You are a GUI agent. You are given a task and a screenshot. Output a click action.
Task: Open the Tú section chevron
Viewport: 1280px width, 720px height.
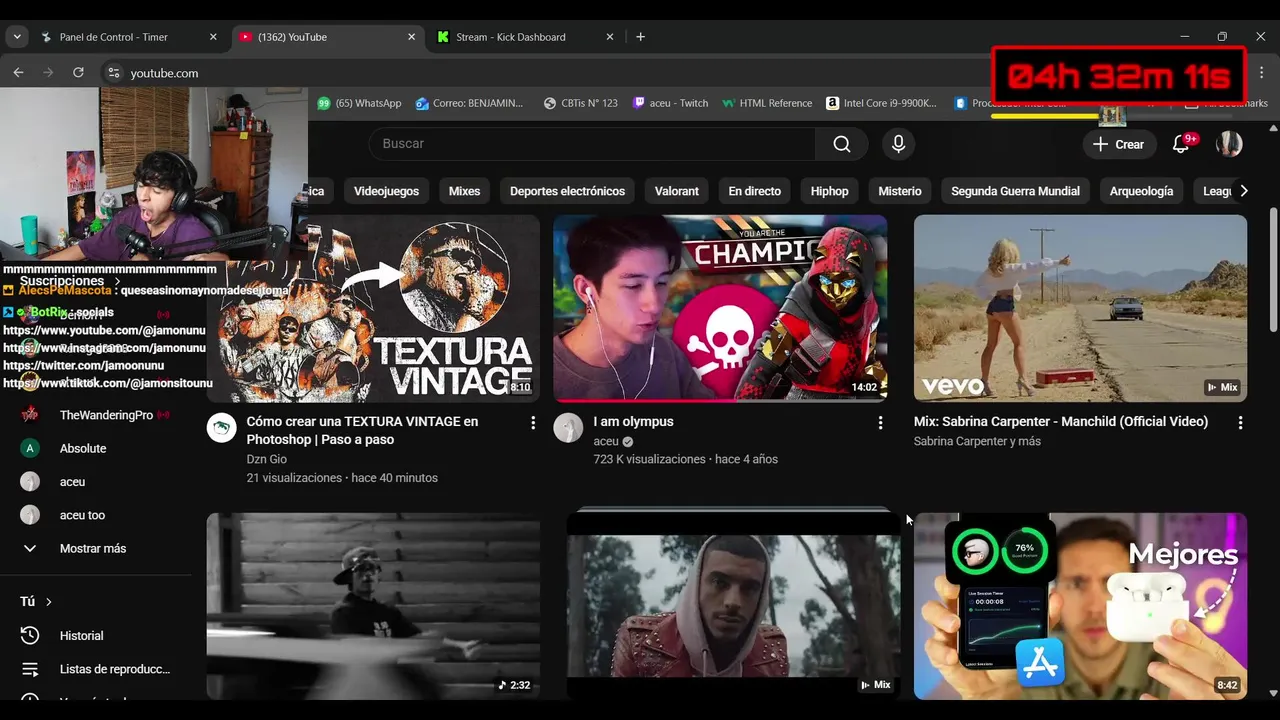tap(48, 602)
